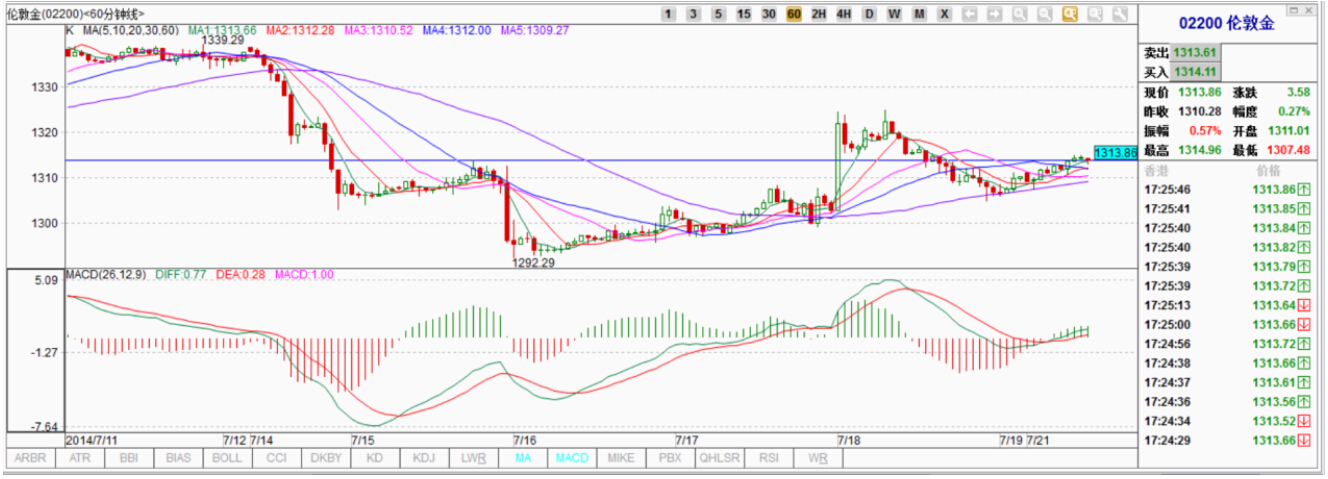Open chart settings with the wrench icon
The image size is (1328, 479).
point(1119,14)
